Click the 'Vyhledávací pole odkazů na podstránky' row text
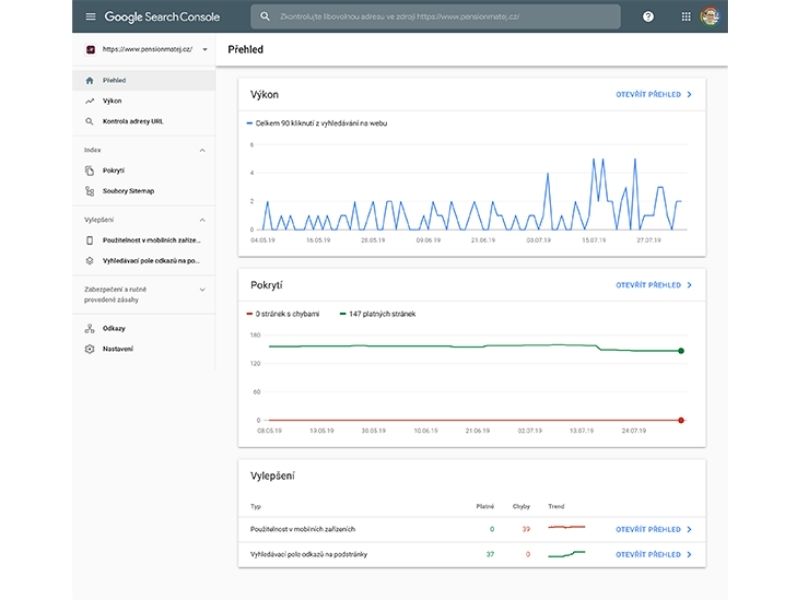The width and height of the screenshot is (800, 600). click(309, 555)
